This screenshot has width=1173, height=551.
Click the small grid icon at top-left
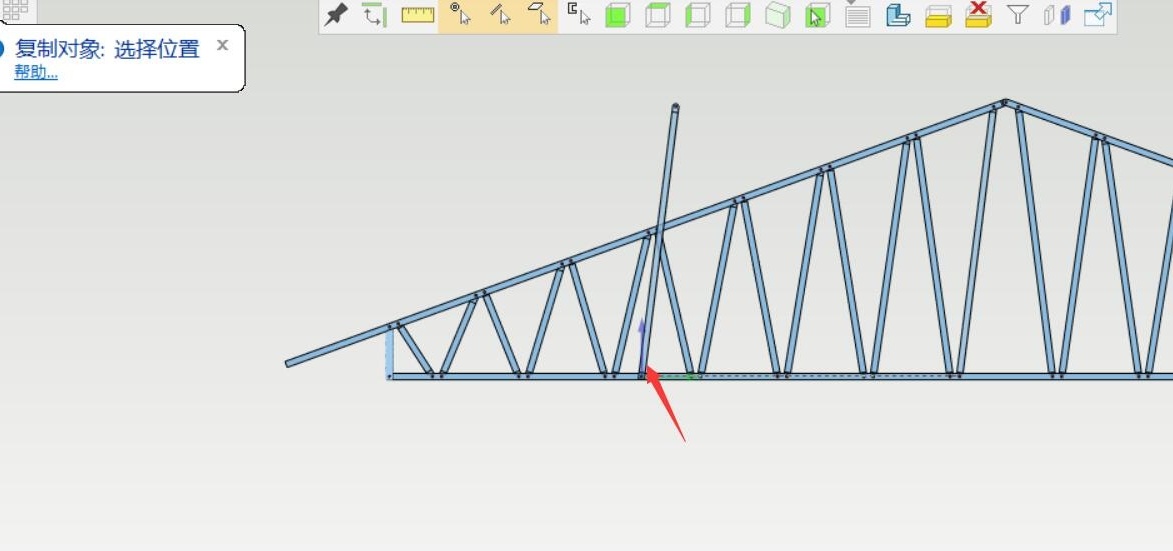point(16,10)
